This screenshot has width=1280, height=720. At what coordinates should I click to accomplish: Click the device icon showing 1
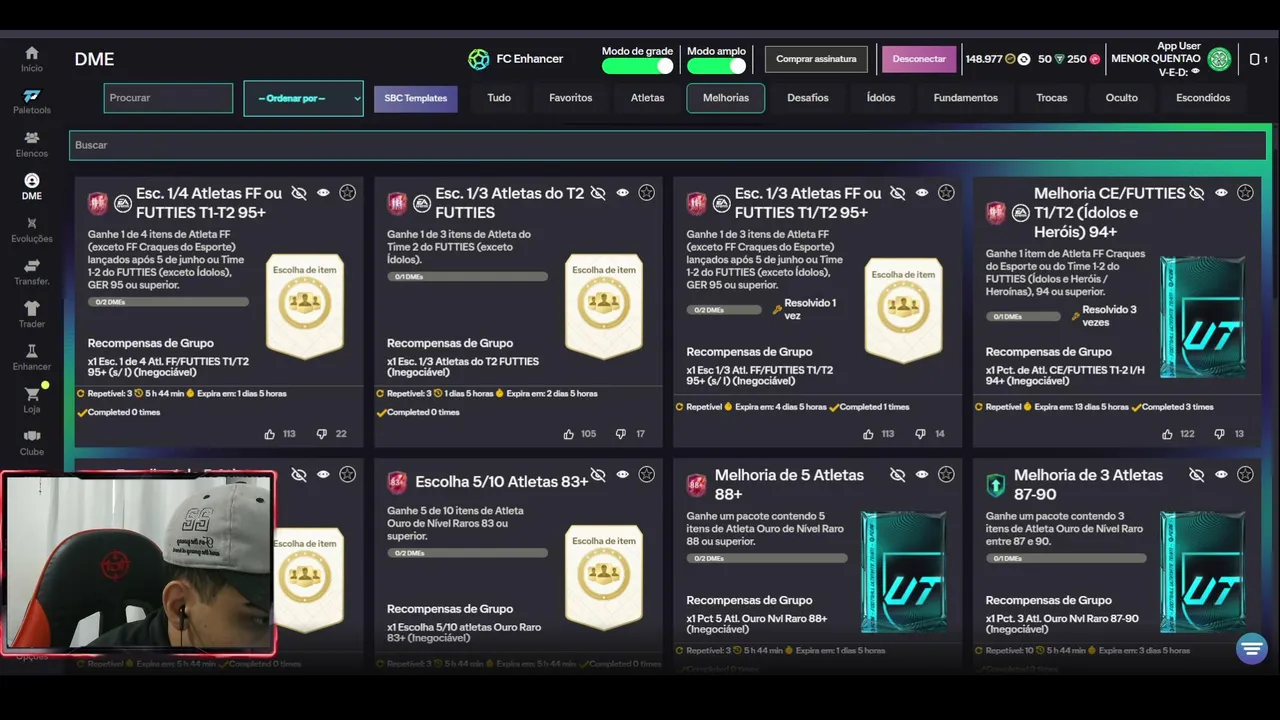click(x=1258, y=59)
